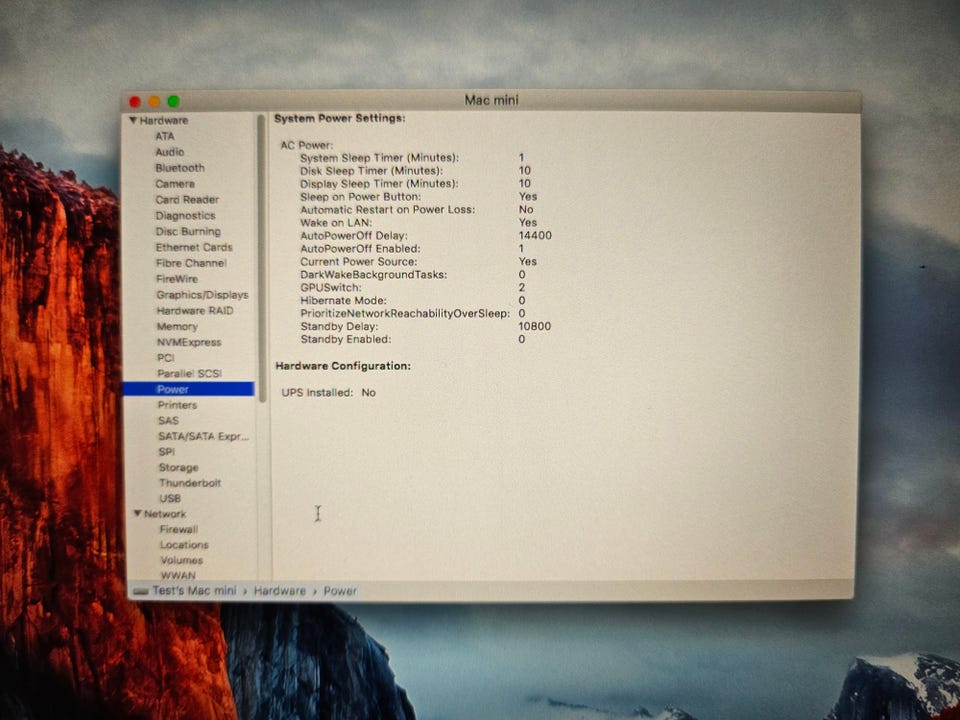Open WWAN under Network
This screenshot has height=720, width=960.
178,576
